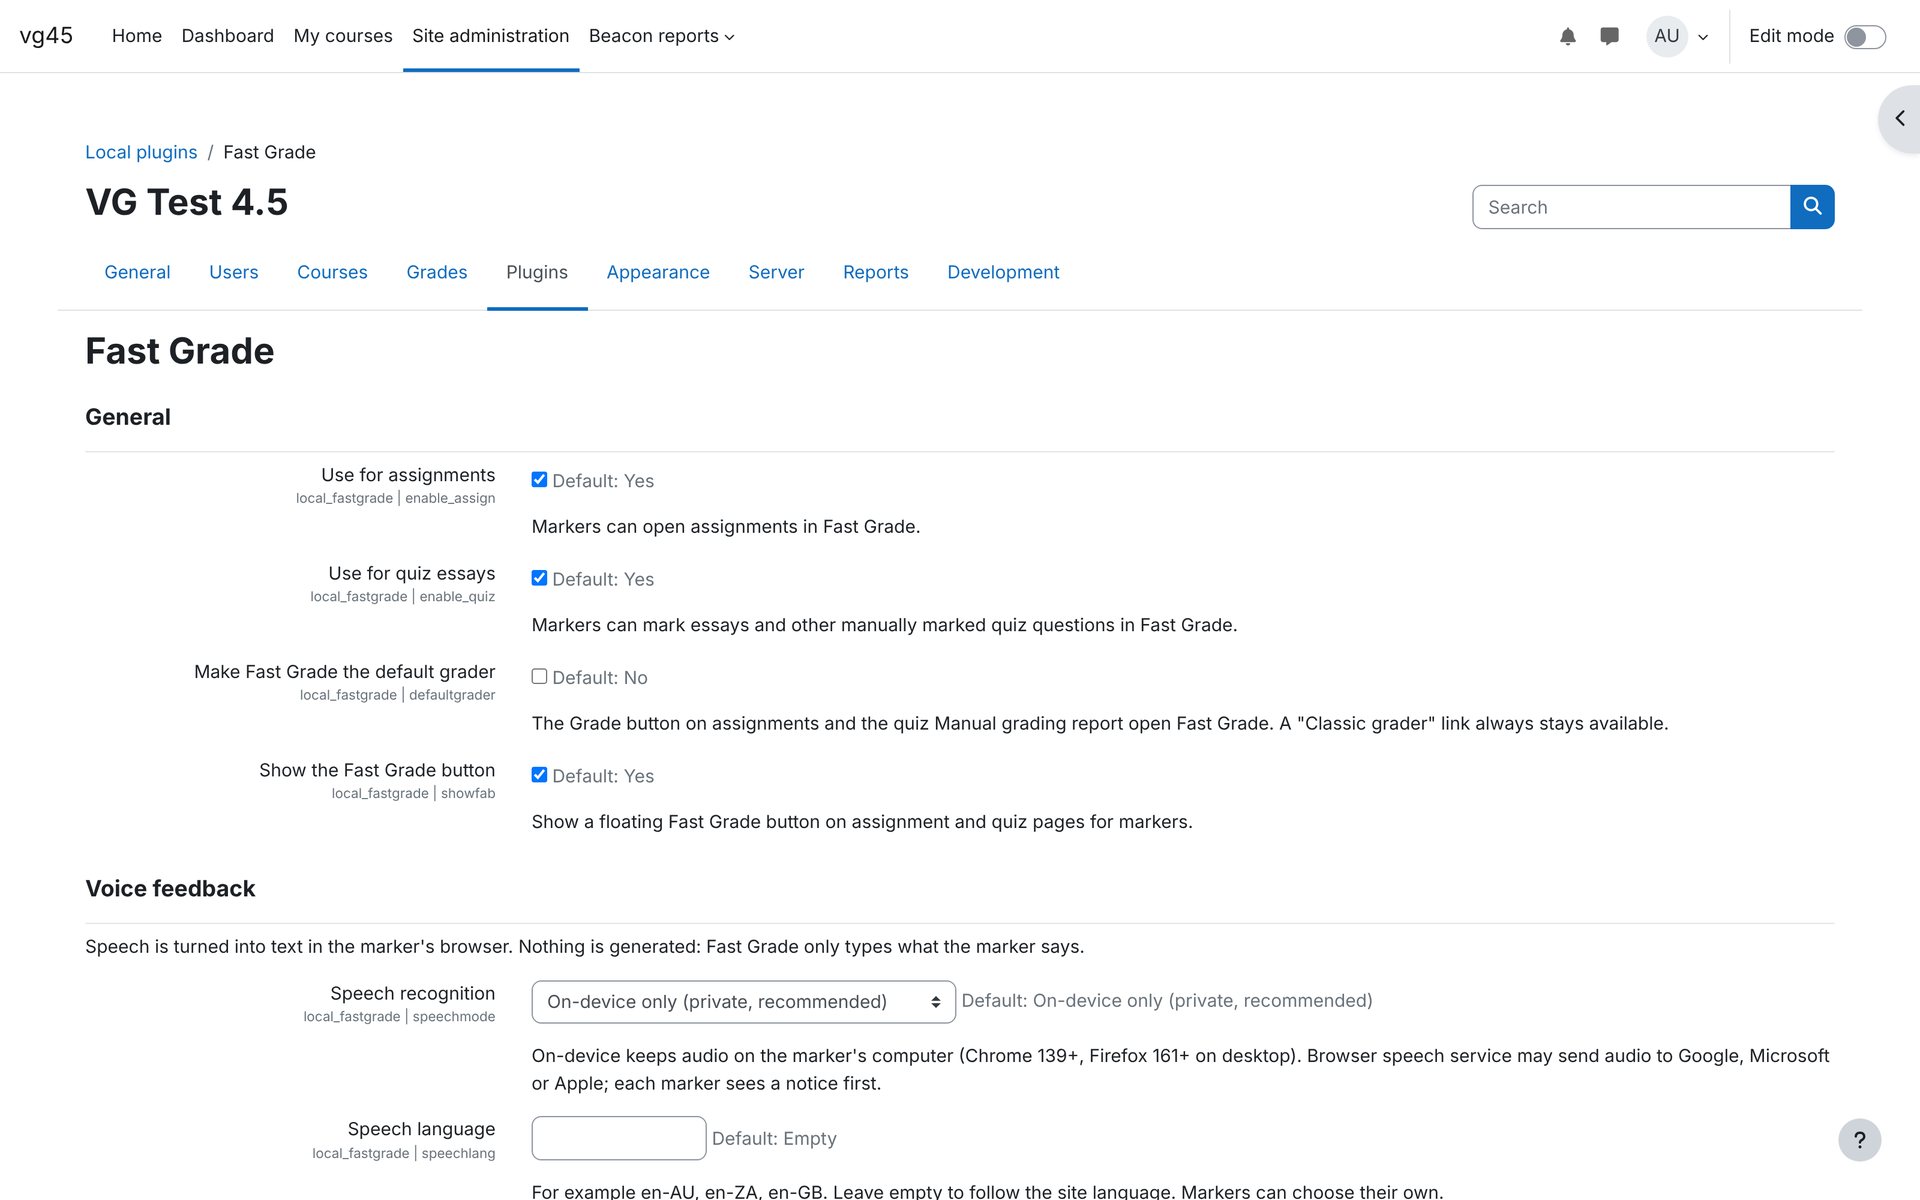Click the 'local_fastgrade | defaultgrader' setting name
This screenshot has width=1920, height=1200.
tap(397, 695)
